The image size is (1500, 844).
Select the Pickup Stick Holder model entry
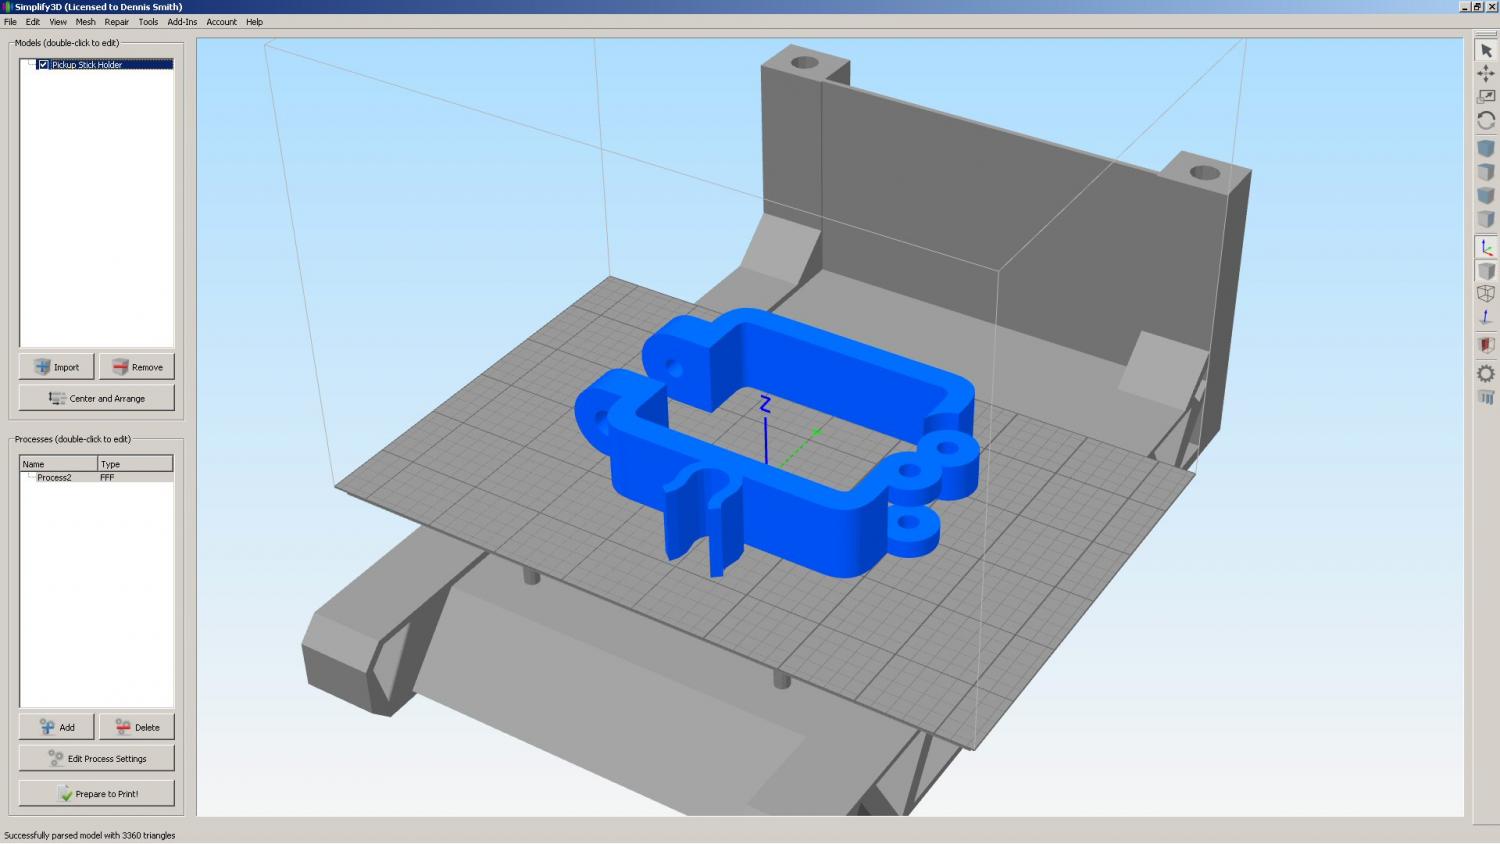[87, 64]
